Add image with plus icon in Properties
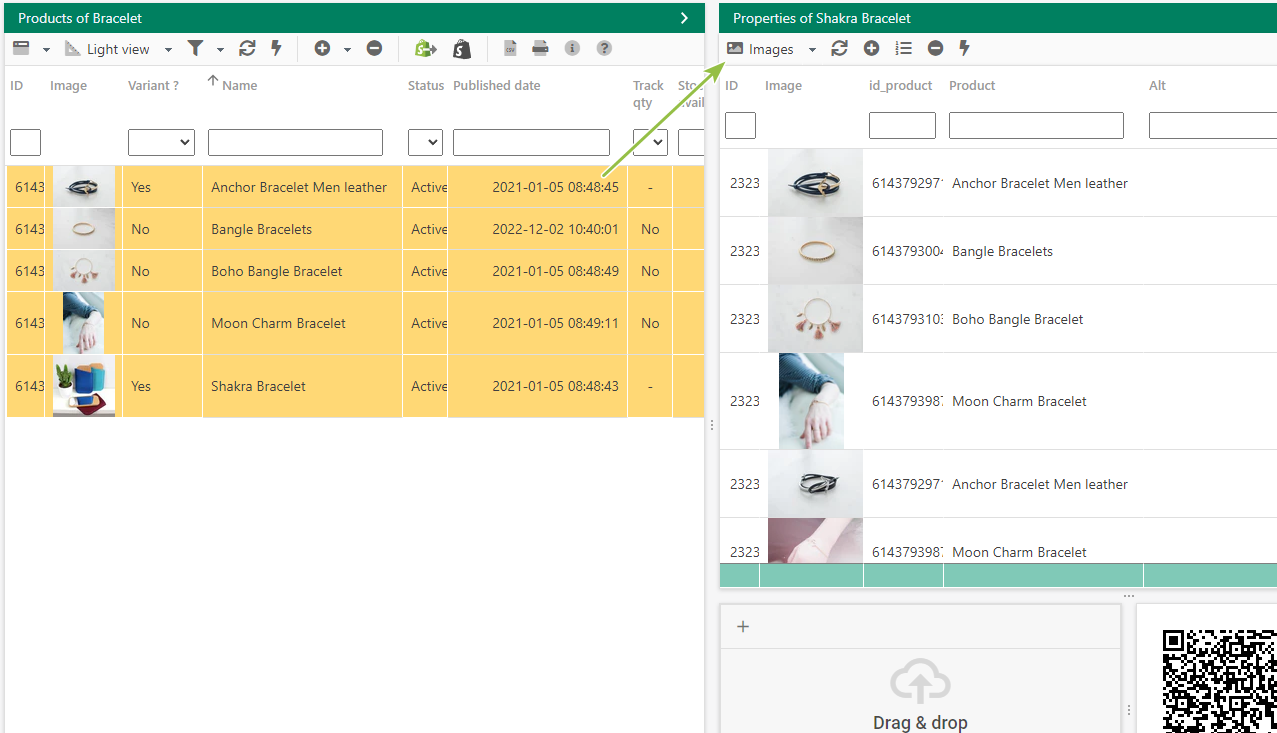This screenshot has width=1277, height=733. [x=871, y=48]
